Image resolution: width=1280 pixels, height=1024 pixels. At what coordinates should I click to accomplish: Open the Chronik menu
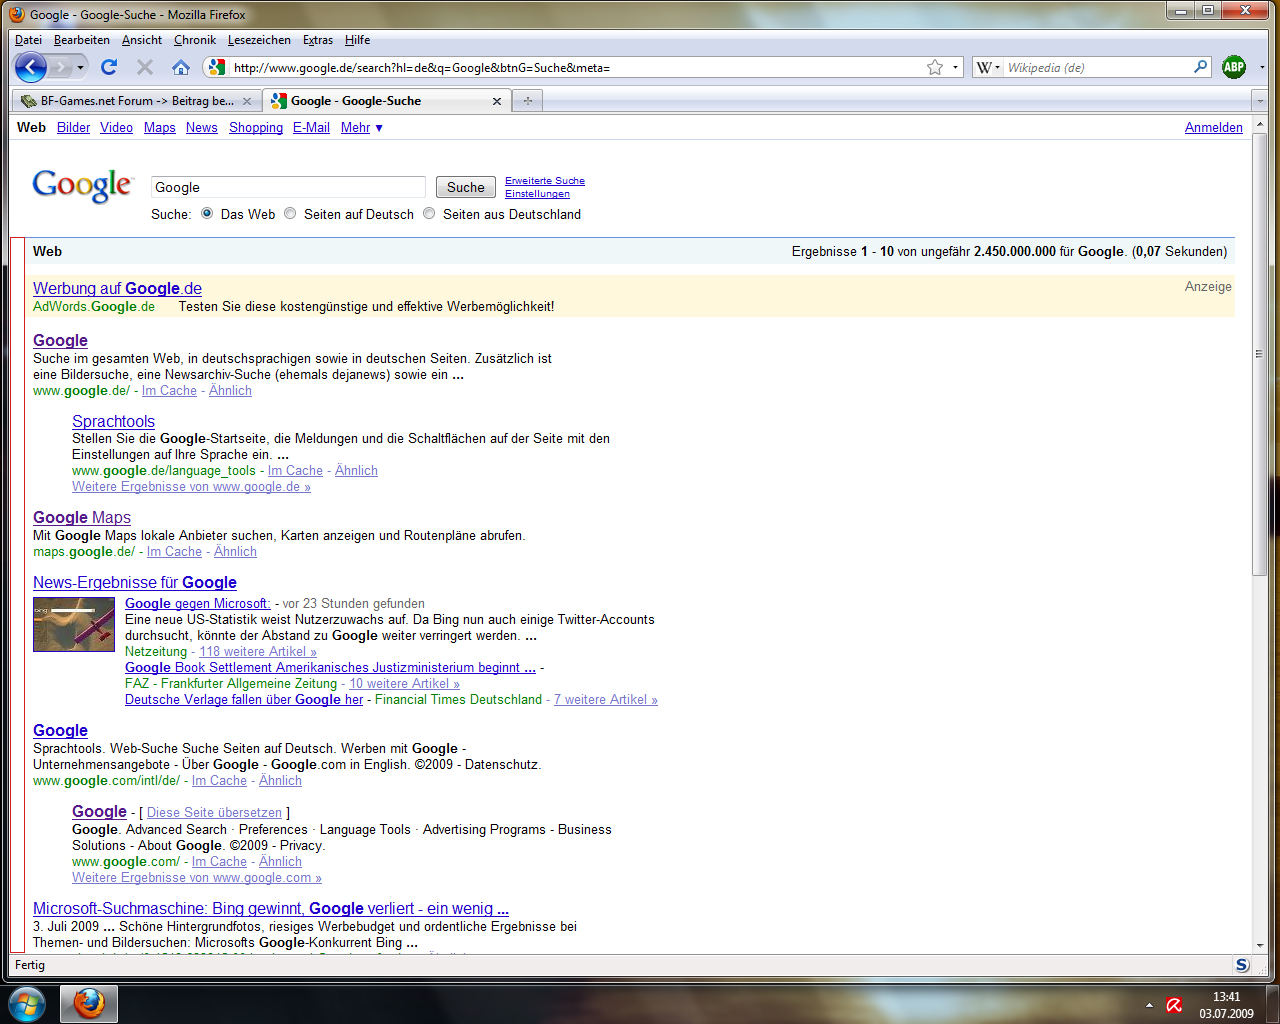(195, 40)
